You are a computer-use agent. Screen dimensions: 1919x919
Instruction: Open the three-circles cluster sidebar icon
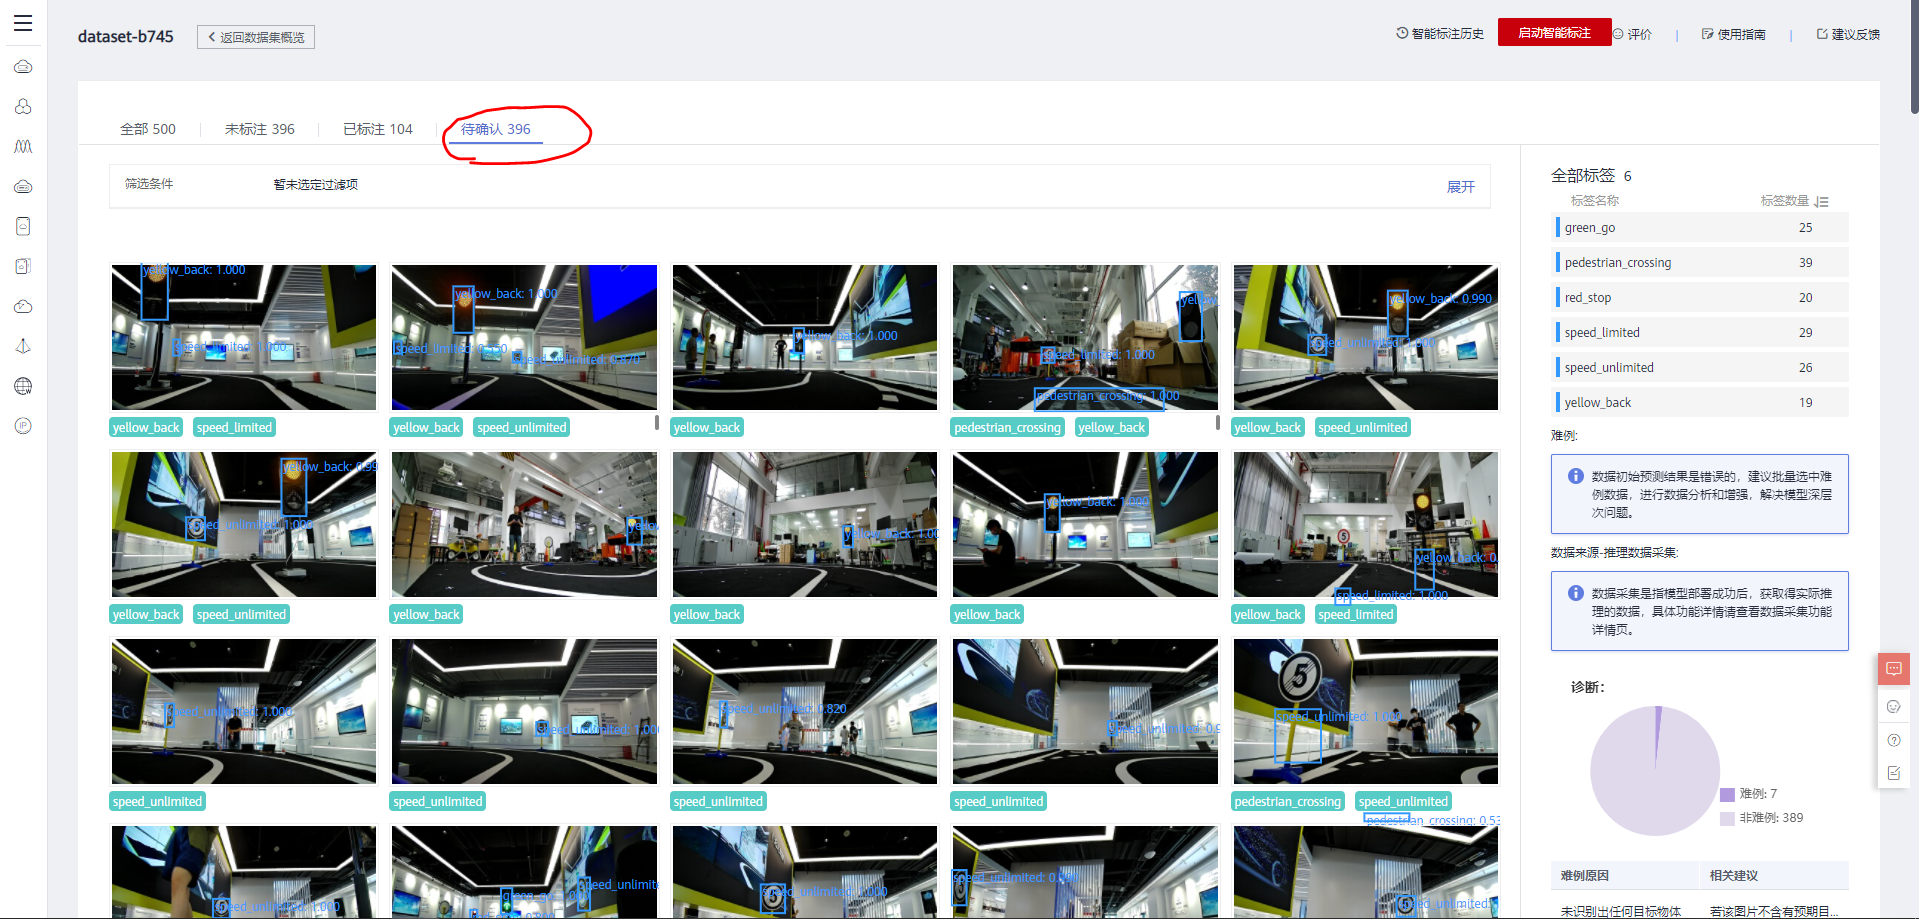click(23, 106)
